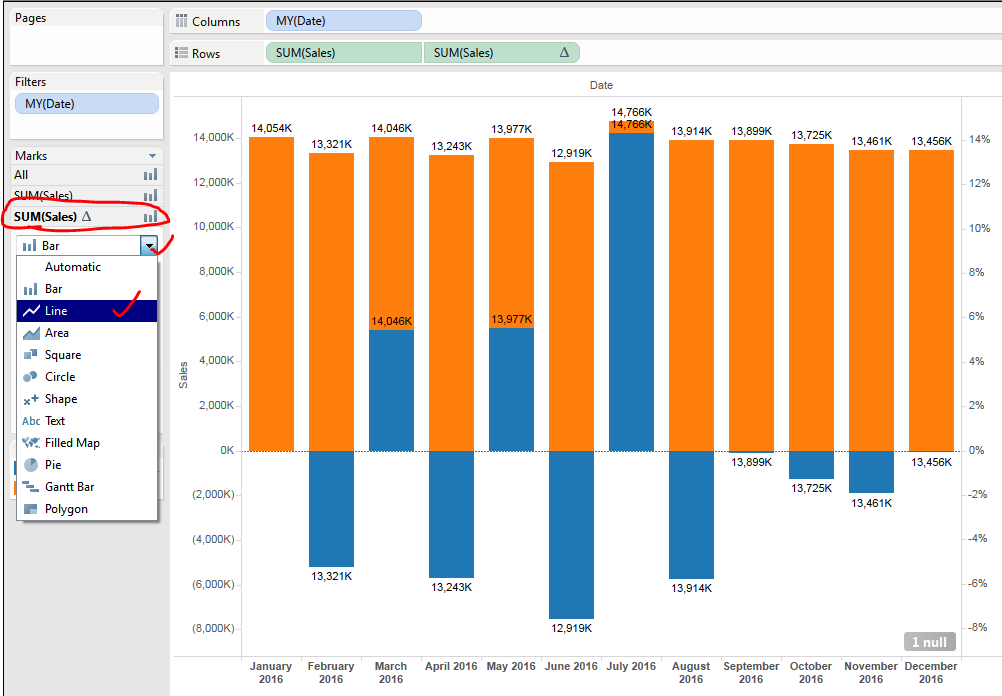Select SUM(Sales) delta marks card row
The width and height of the screenshot is (1002, 696).
coord(86,217)
